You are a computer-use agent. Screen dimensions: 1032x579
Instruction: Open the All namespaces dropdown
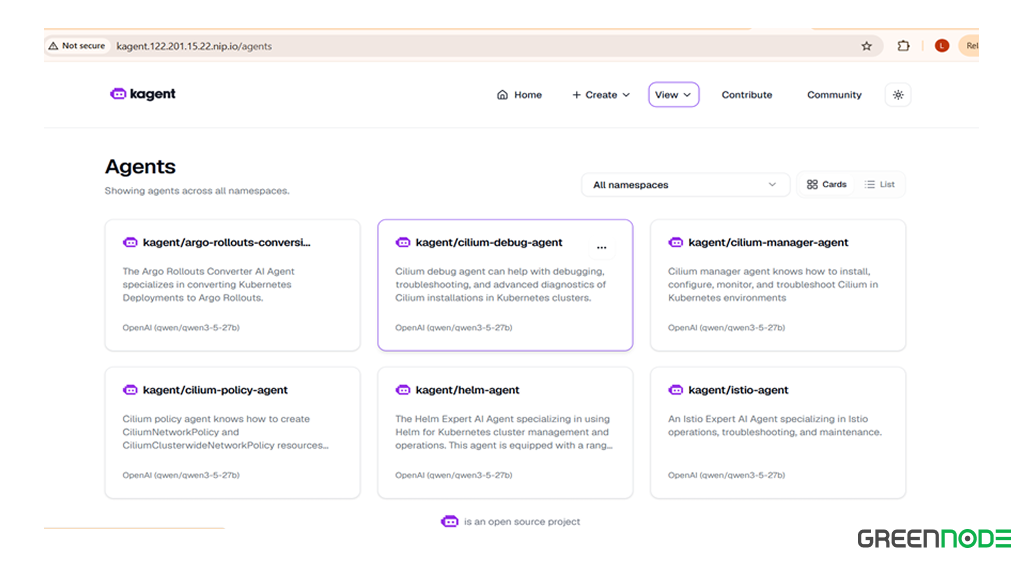point(684,185)
